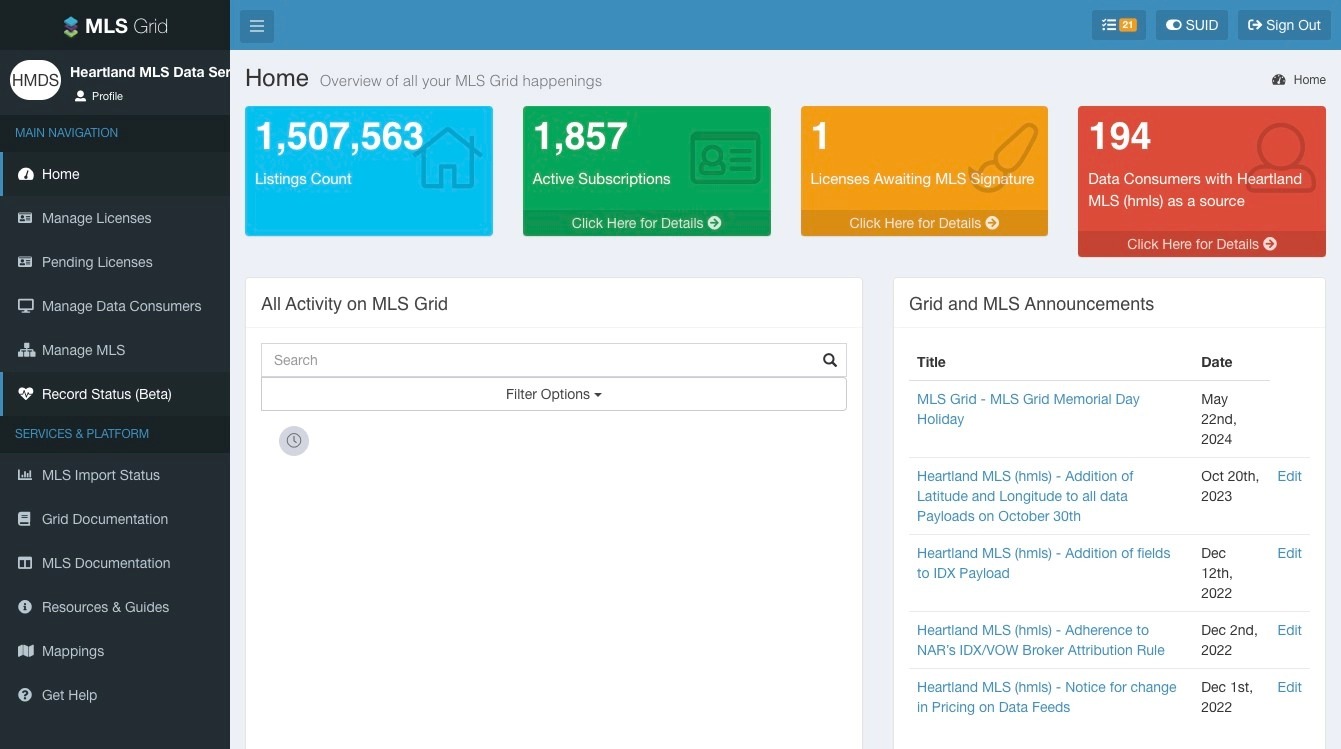1341x749 pixels.
Task: Click the 'All Activity on MLS Grid' heading
Action: pos(354,304)
